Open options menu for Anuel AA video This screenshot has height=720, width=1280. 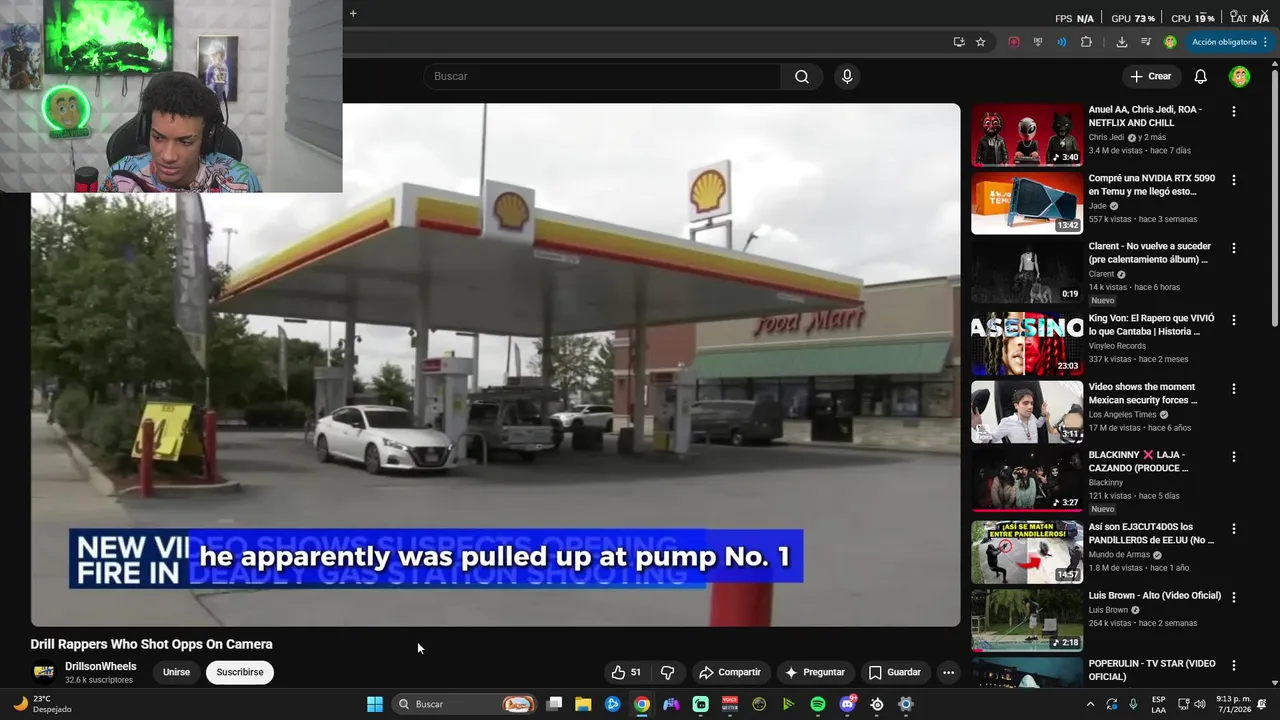pos(1234,112)
